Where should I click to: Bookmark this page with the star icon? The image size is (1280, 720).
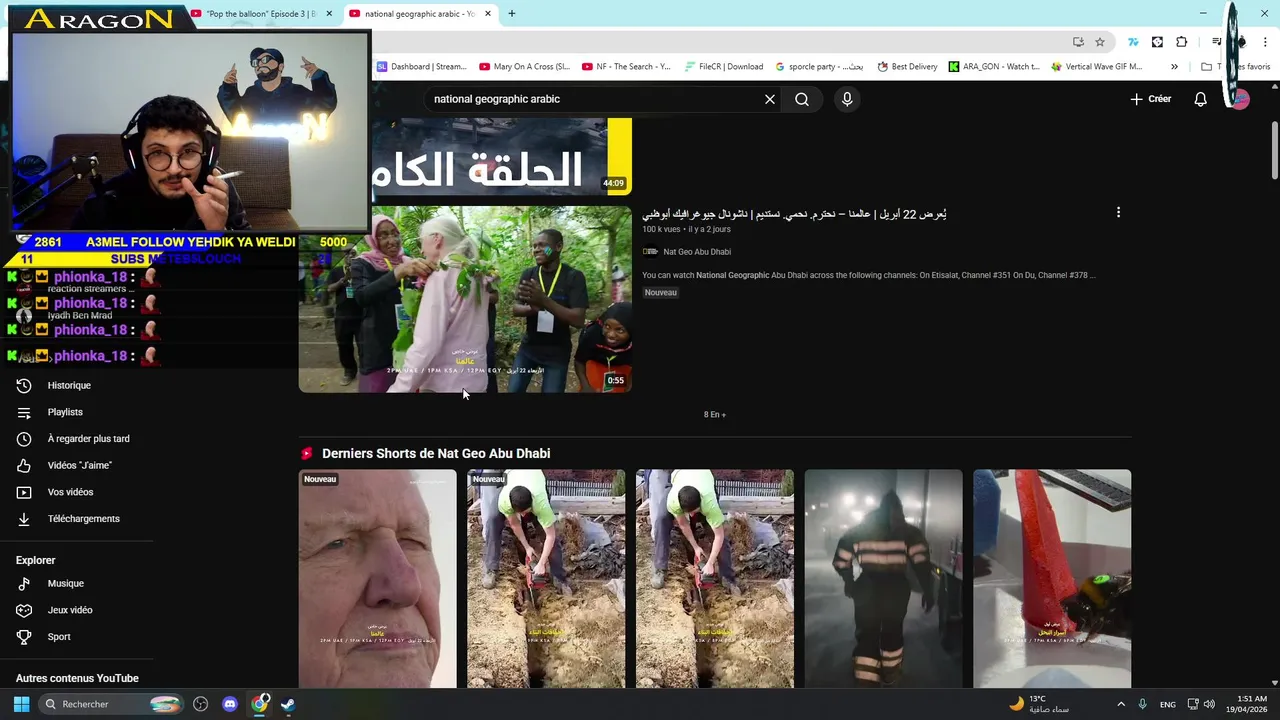pos(1100,42)
